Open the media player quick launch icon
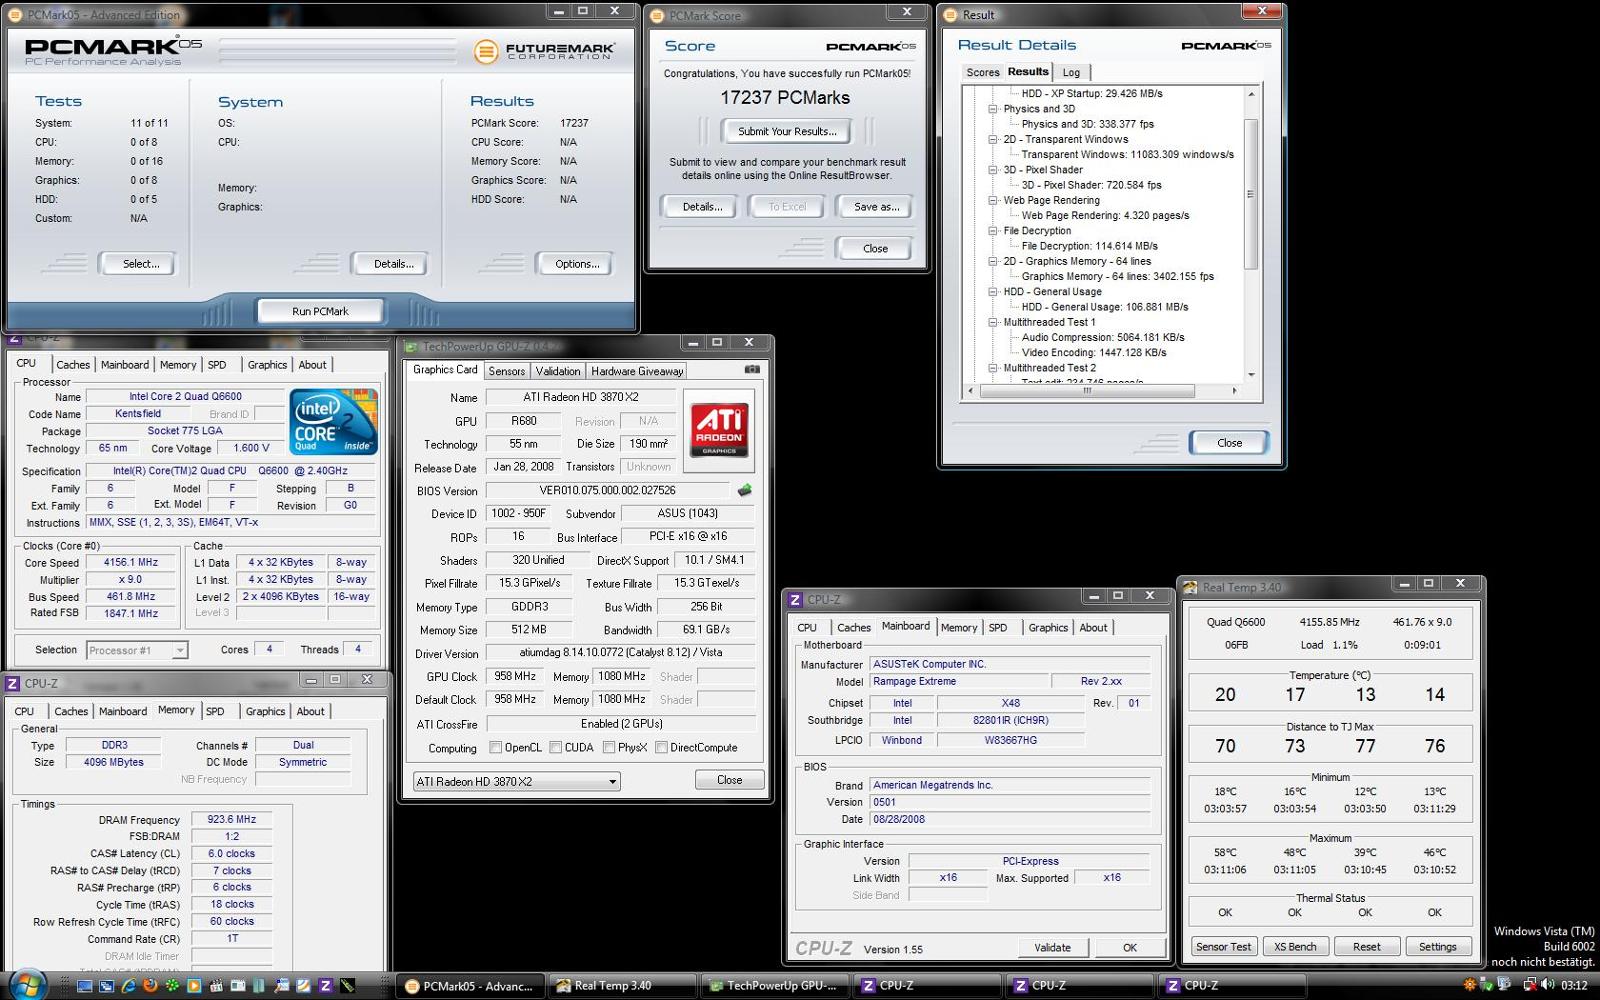Viewport: 1600px width, 1000px height. (x=194, y=986)
